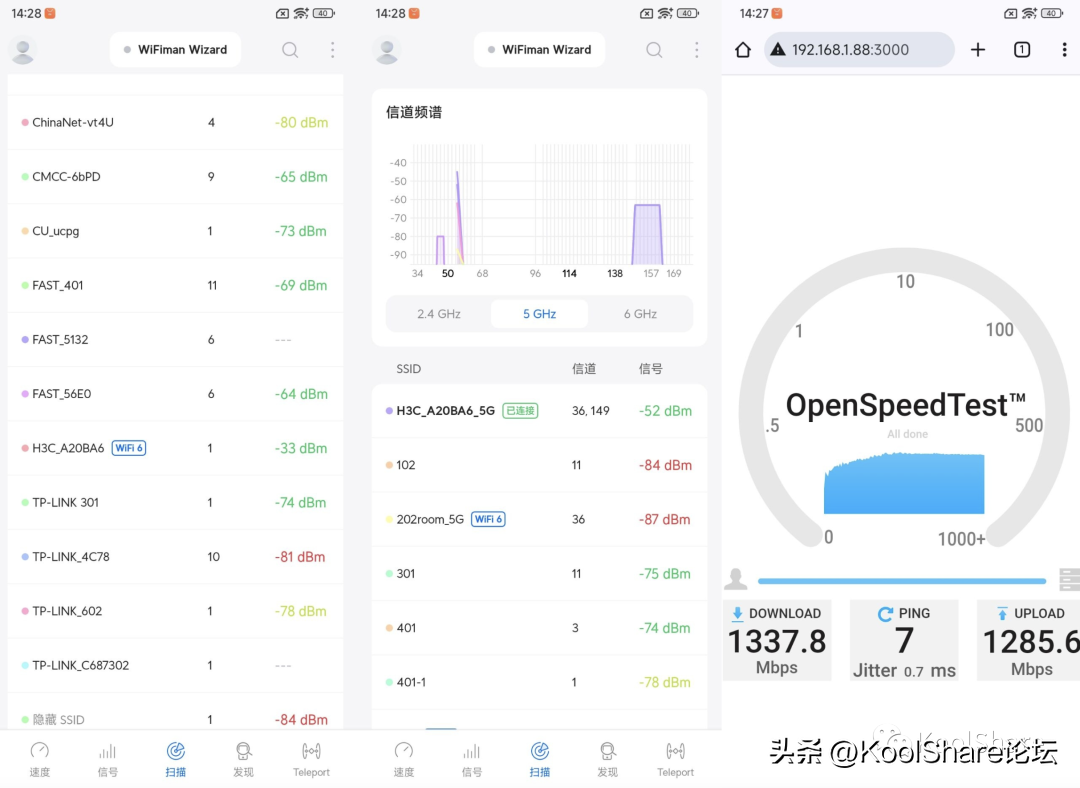
Task: Select the 6 GHz band
Action: [x=641, y=314]
